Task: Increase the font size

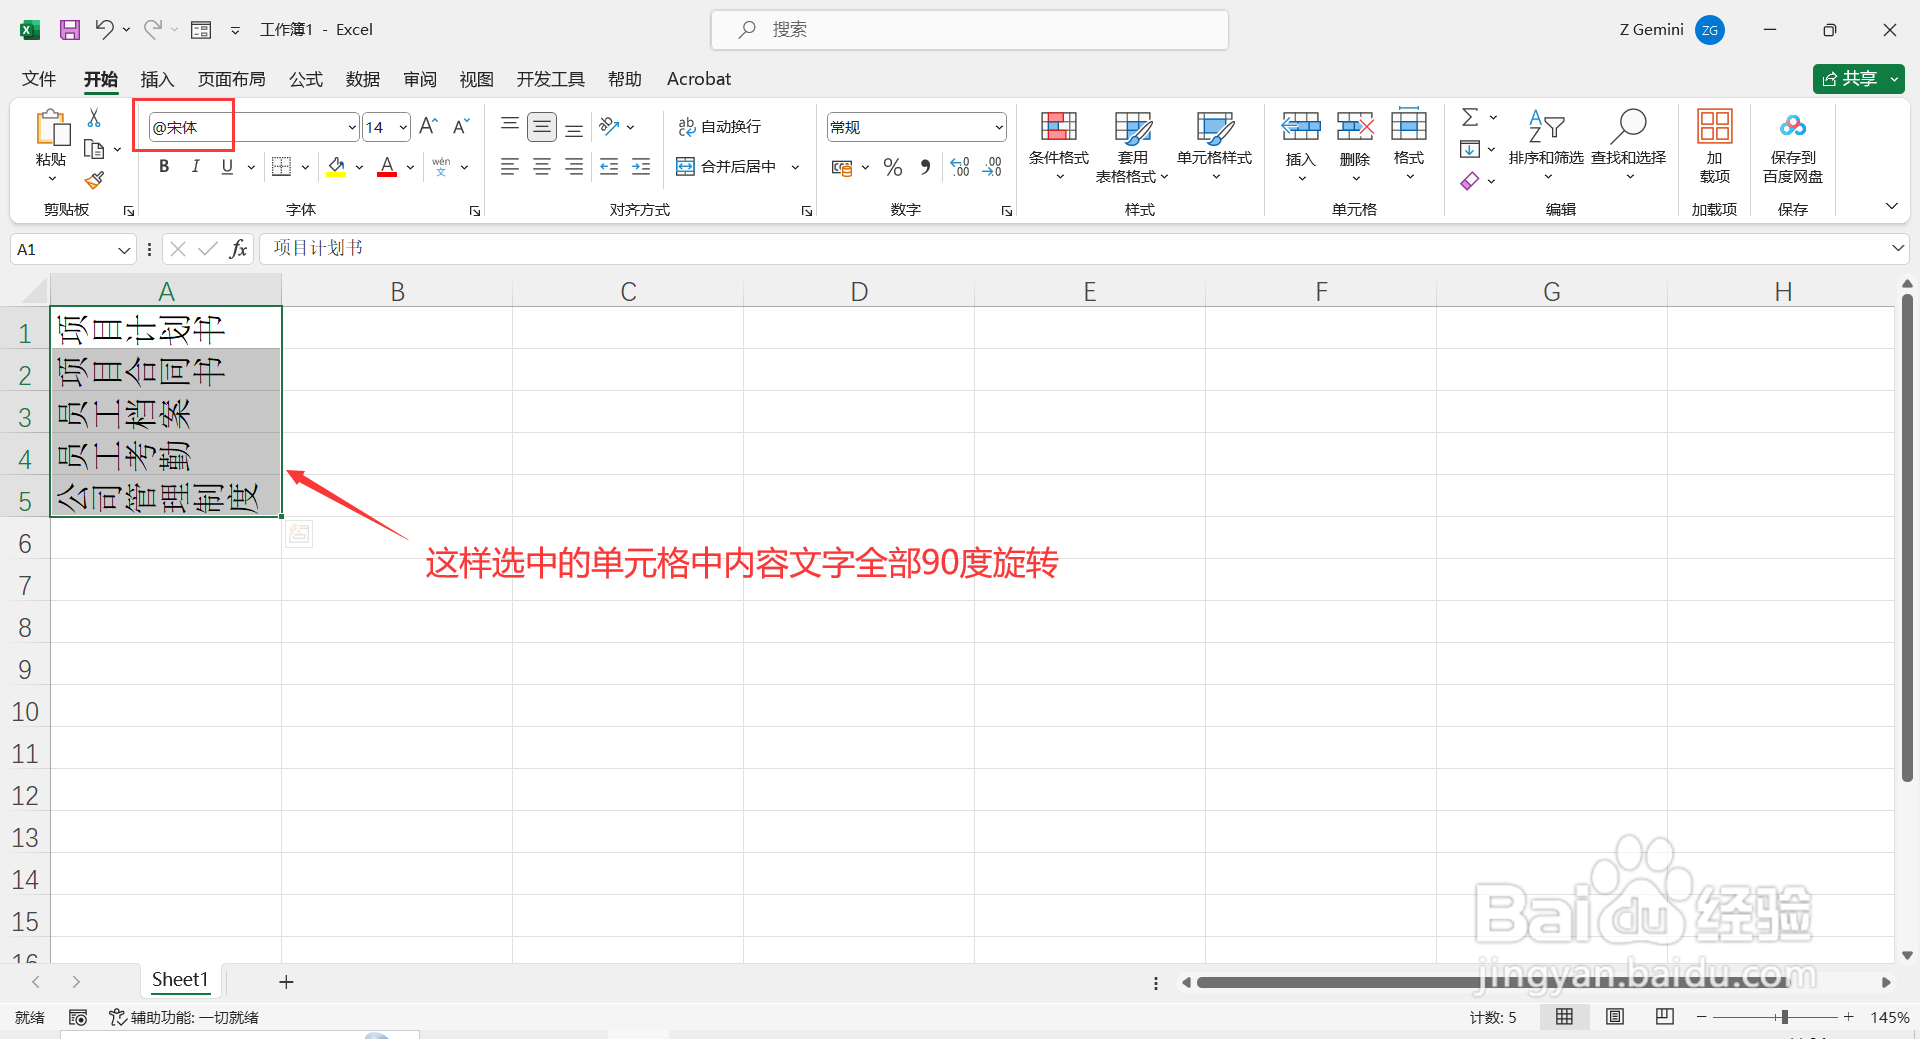Action: coord(427,126)
